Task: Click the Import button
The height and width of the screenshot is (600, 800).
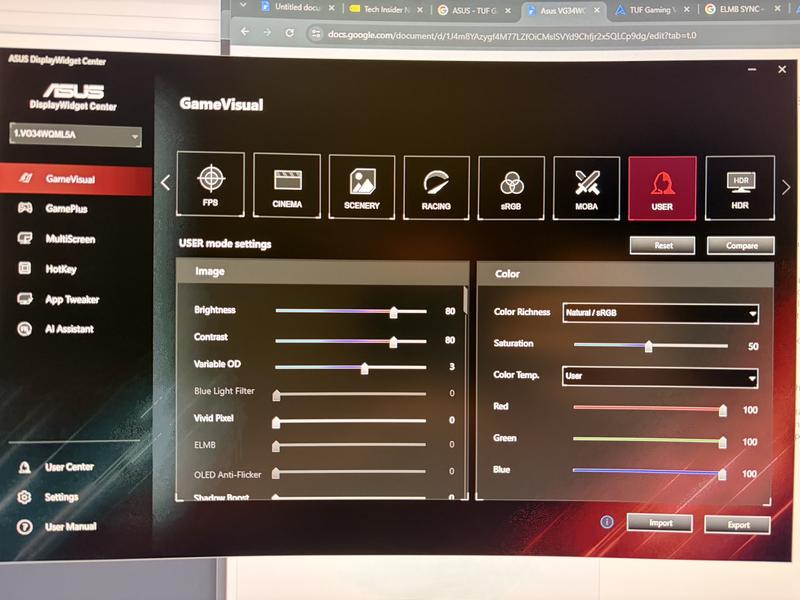Action: pyautogui.click(x=660, y=523)
